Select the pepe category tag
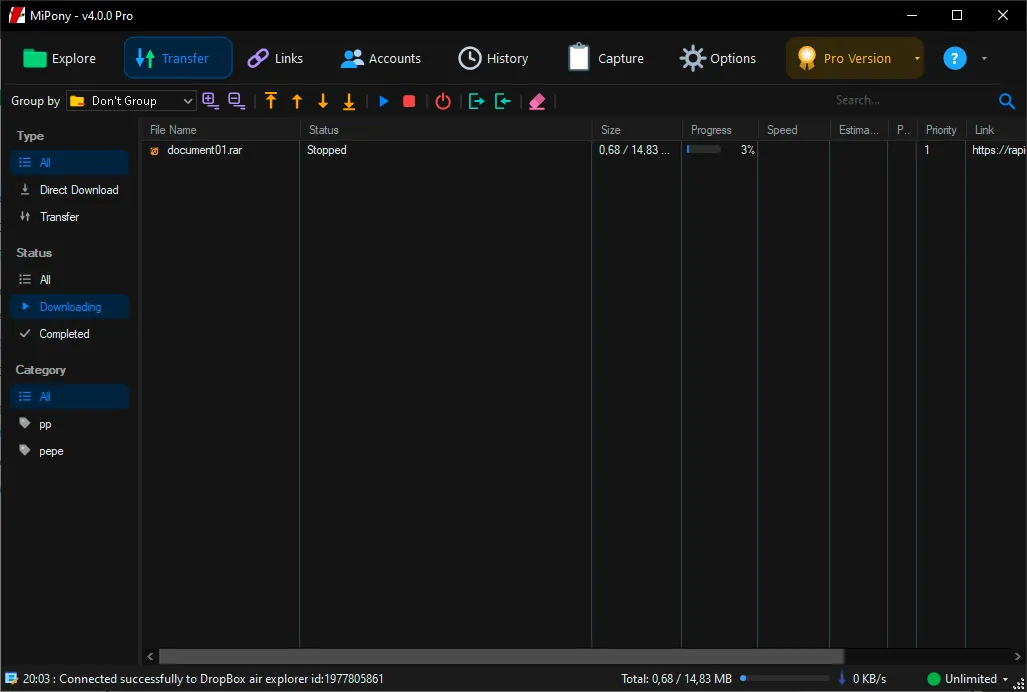1027x692 pixels. (69, 451)
